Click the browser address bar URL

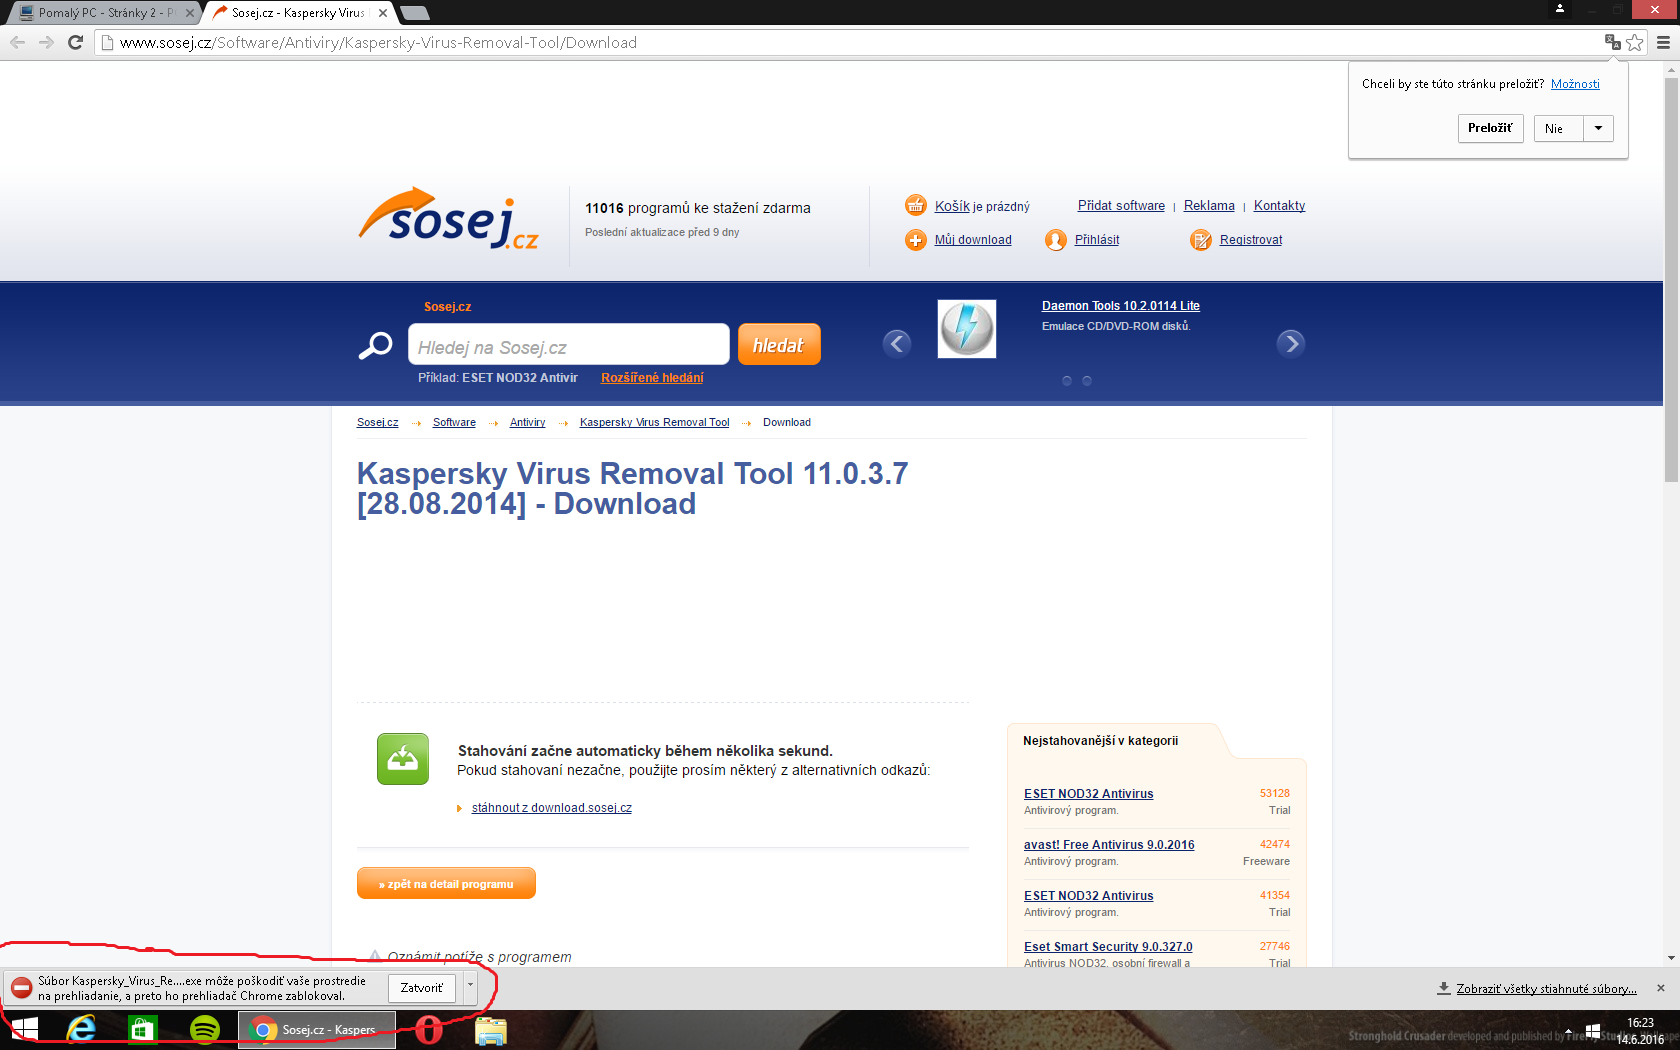378,42
